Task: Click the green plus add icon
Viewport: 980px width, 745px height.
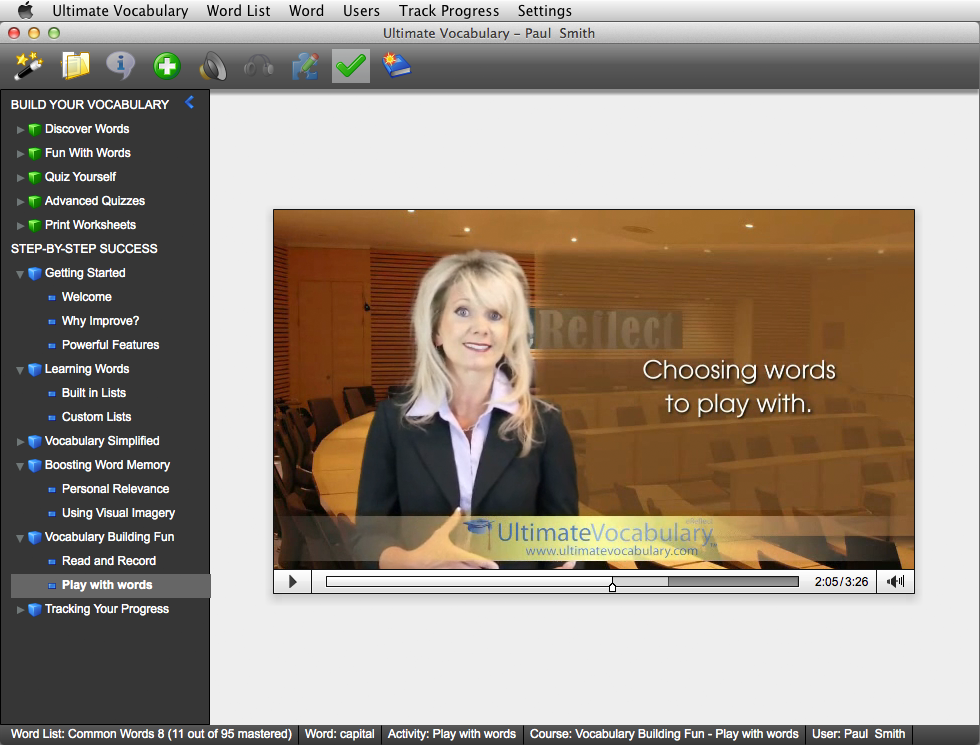Action: [166, 67]
